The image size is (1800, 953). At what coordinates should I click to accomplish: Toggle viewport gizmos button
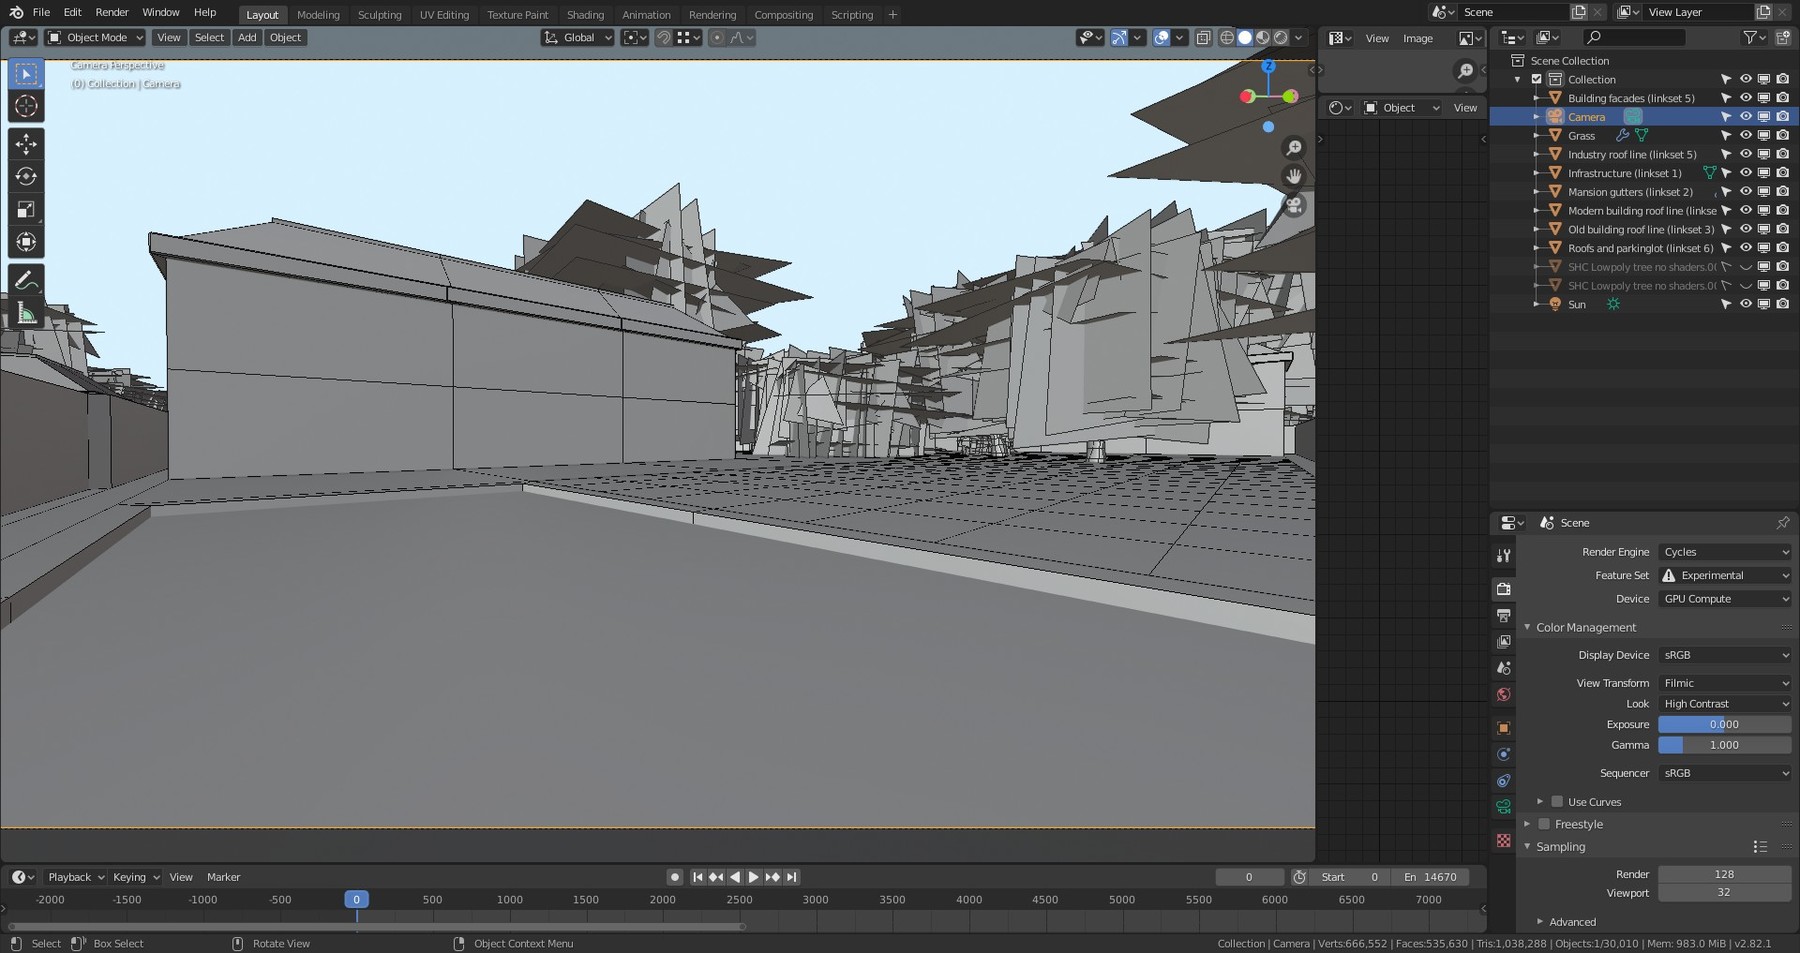[1119, 38]
